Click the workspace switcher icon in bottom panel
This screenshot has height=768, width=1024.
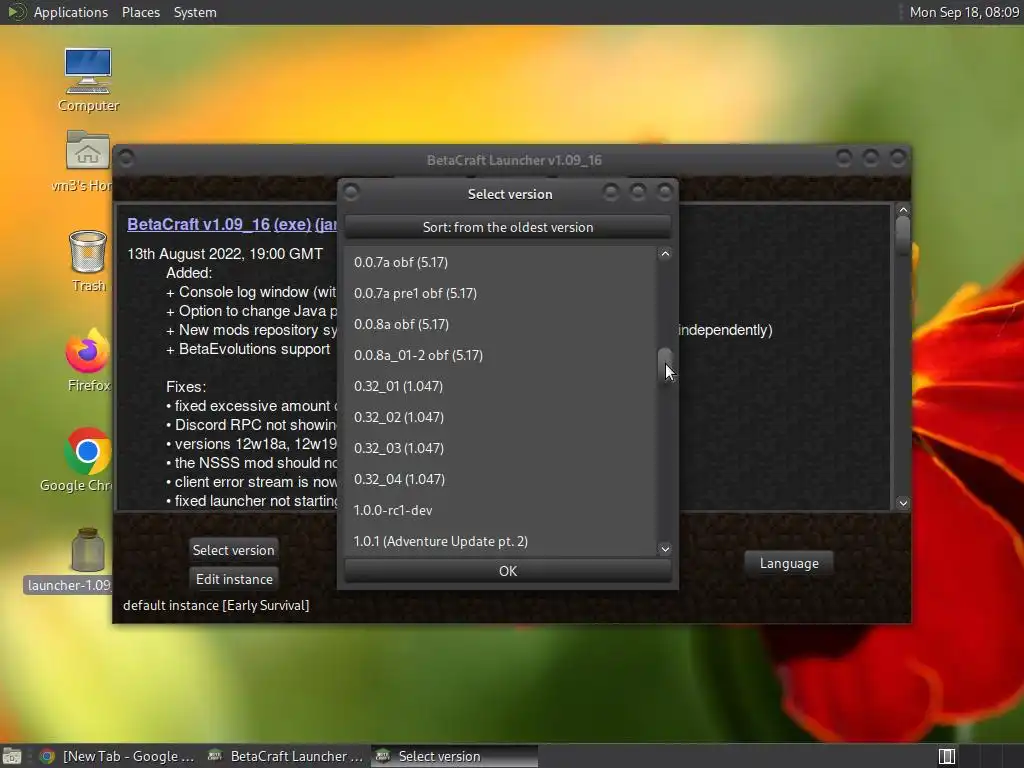(x=947, y=756)
